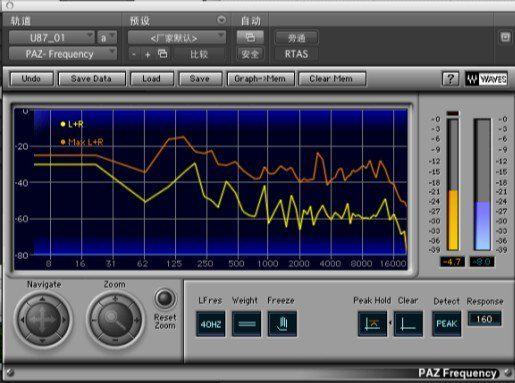Click the L+R legend entry
Image resolution: width=515 pixels, height=383 pixels.
click(x=72, y=124)
